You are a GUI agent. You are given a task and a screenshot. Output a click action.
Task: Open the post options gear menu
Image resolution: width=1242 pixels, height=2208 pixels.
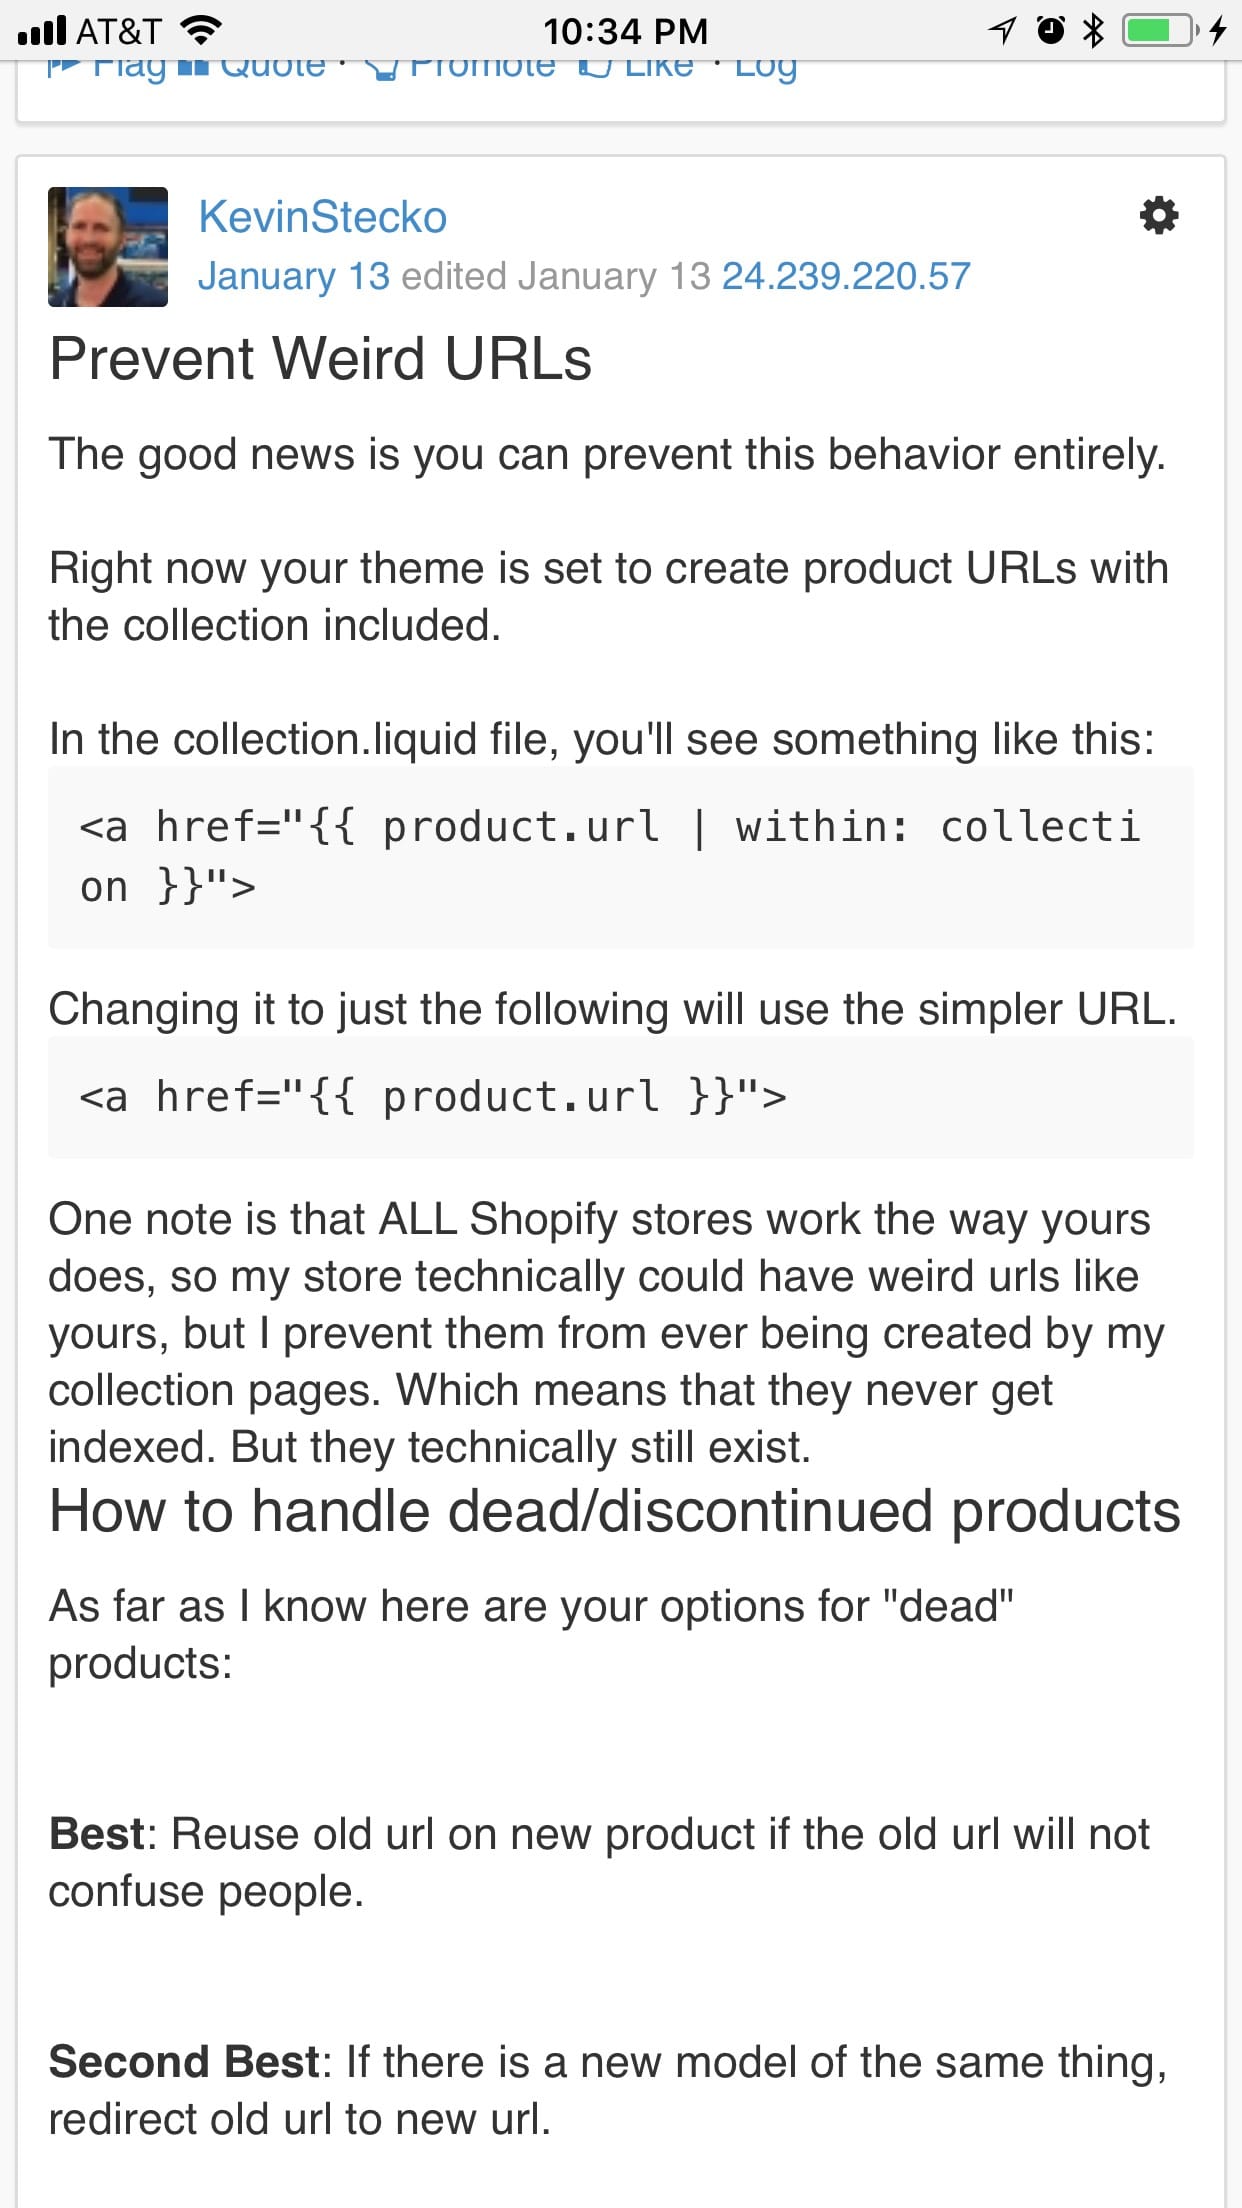[x=1158, y=216]
